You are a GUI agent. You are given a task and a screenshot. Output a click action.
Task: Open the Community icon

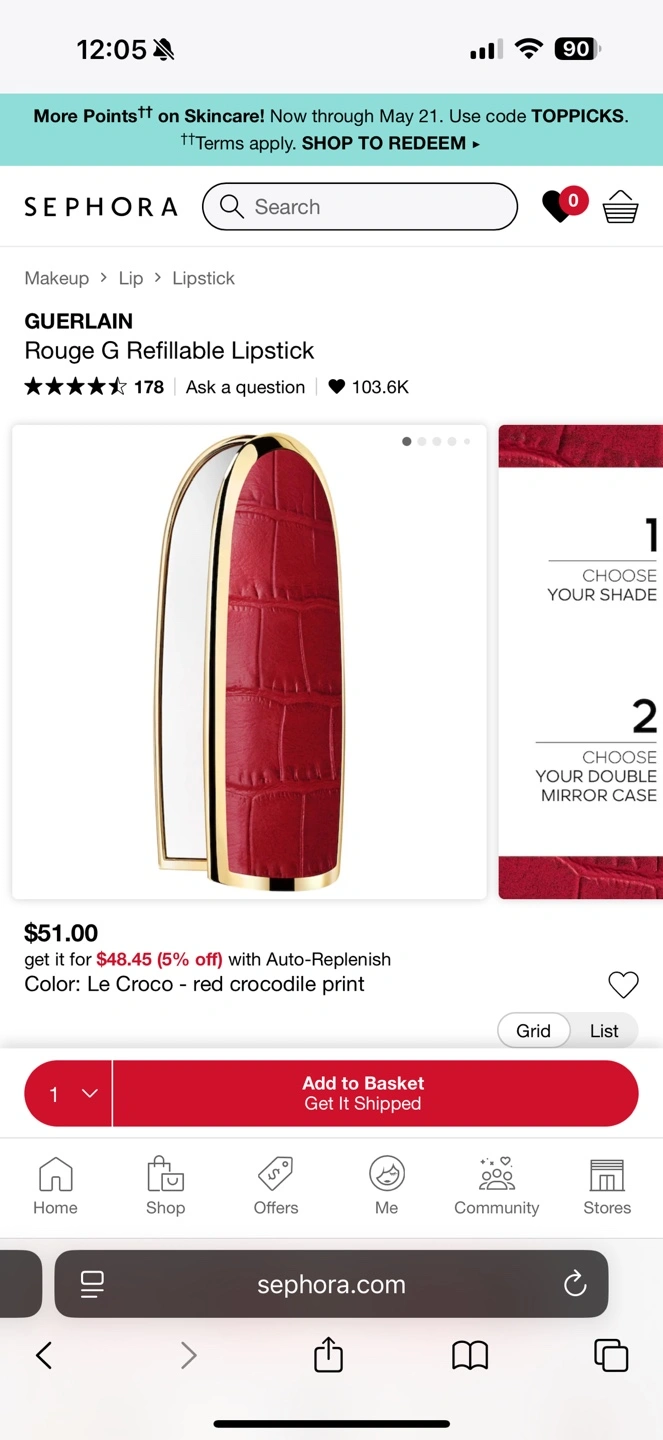point(496,1186)
